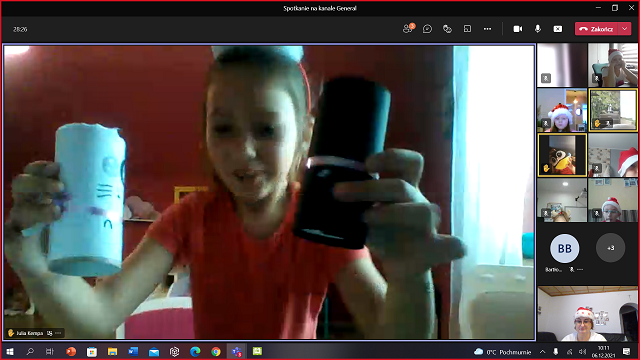Viewport: 640px width, 360px height.
Task: Click the Zakończ end call button
Action: [x=597, y=29]
